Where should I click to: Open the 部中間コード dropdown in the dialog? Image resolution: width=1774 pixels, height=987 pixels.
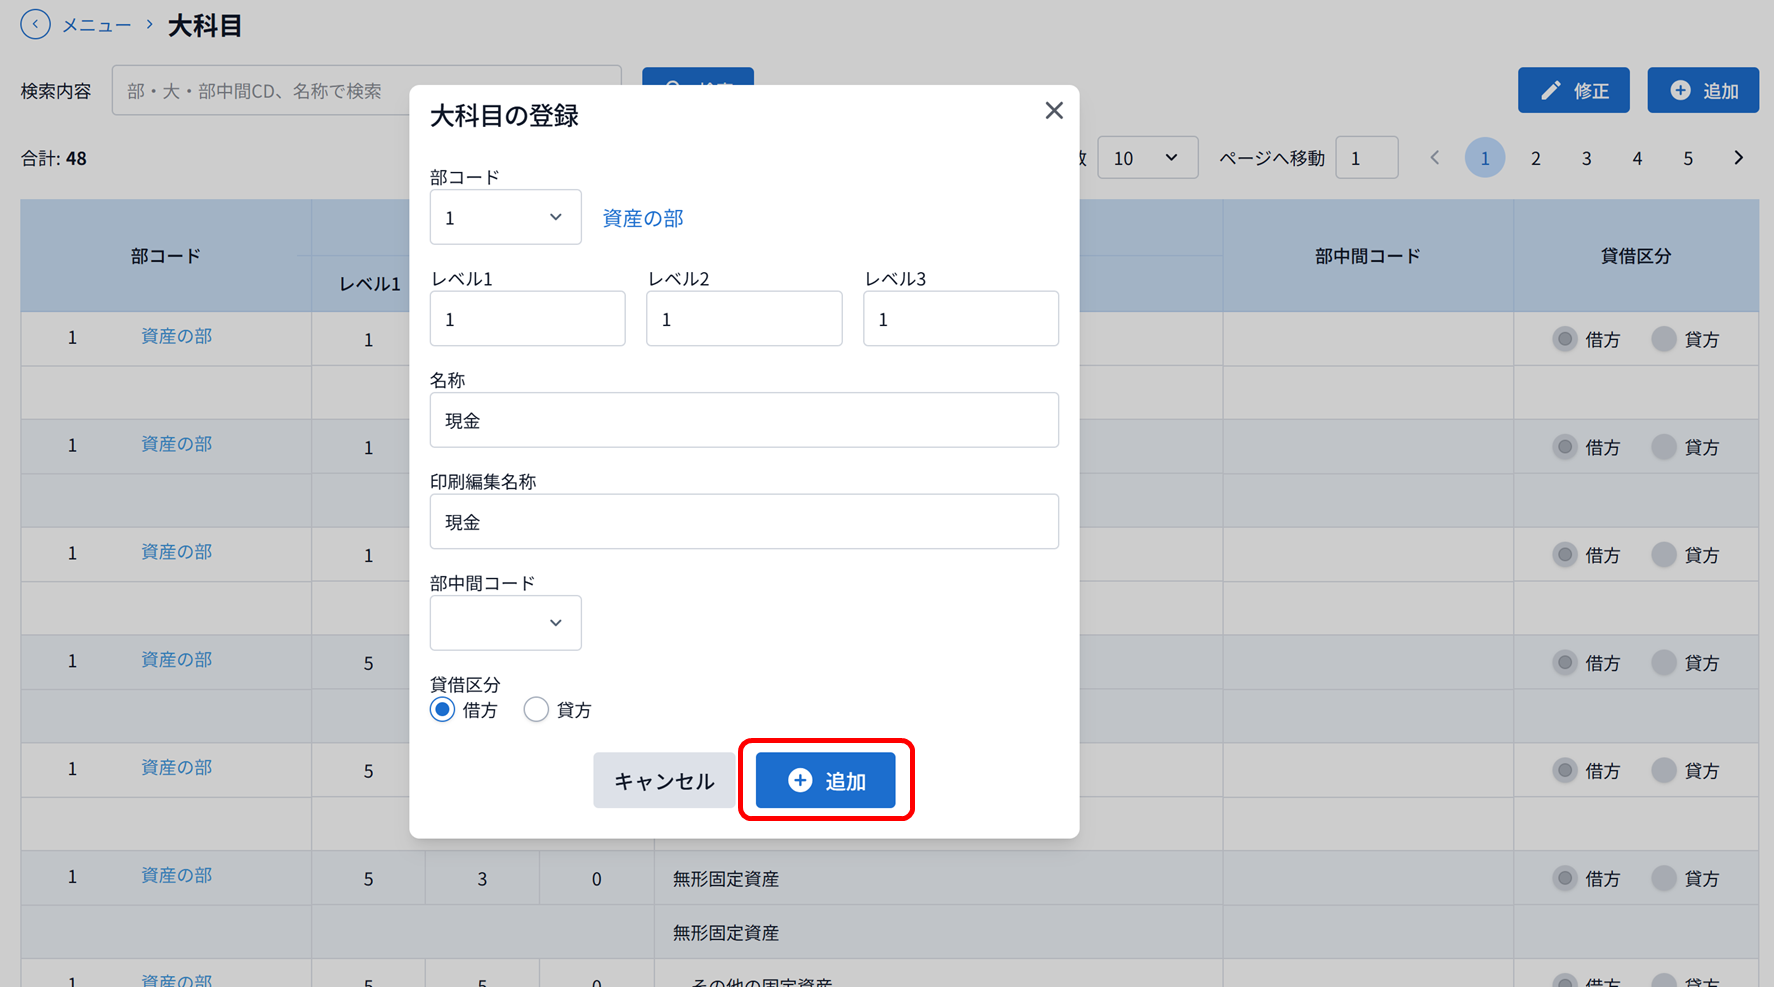pyautogui.click(x=505, y=623)
